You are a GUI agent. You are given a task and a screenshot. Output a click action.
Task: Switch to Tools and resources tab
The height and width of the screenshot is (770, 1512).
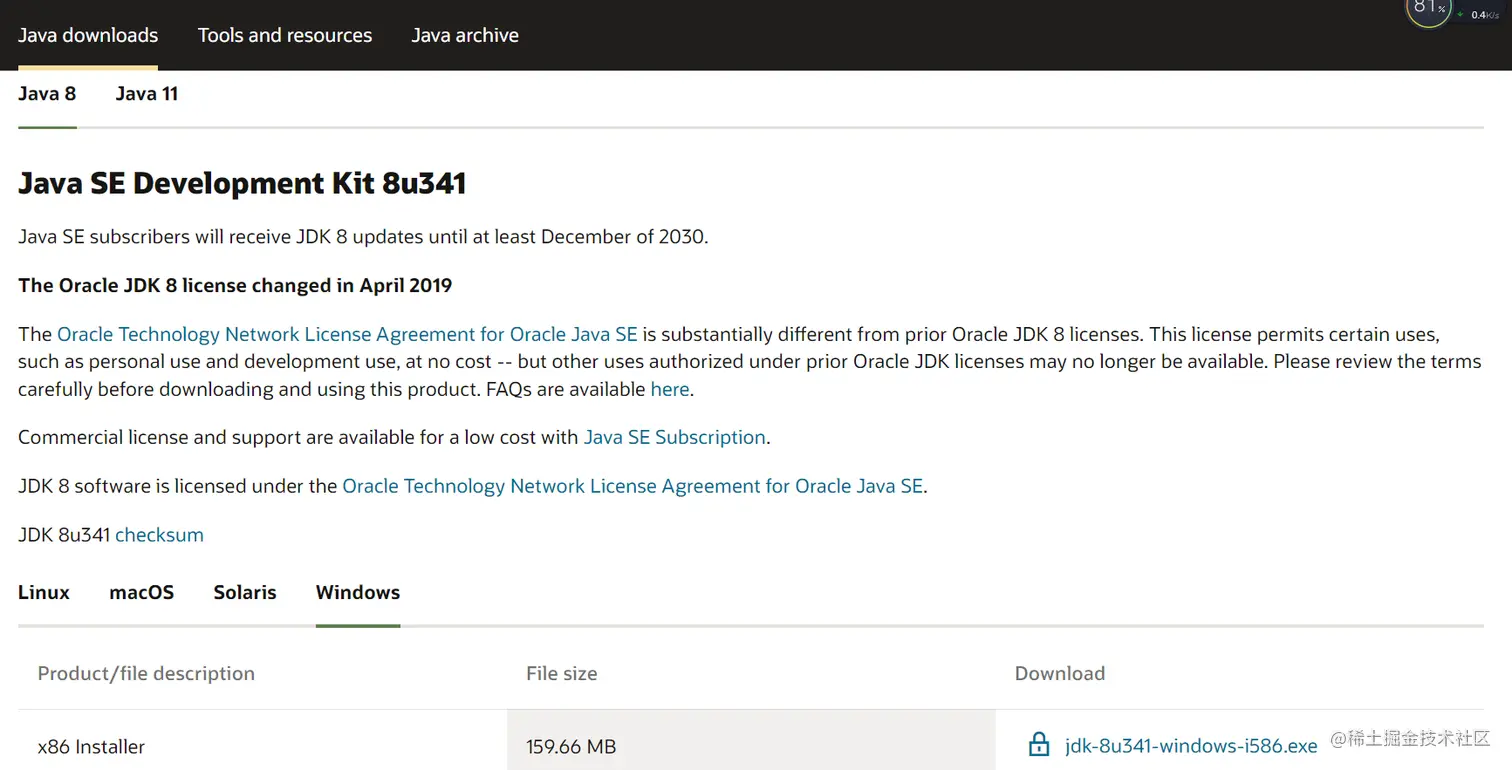[x=285, y=35]
